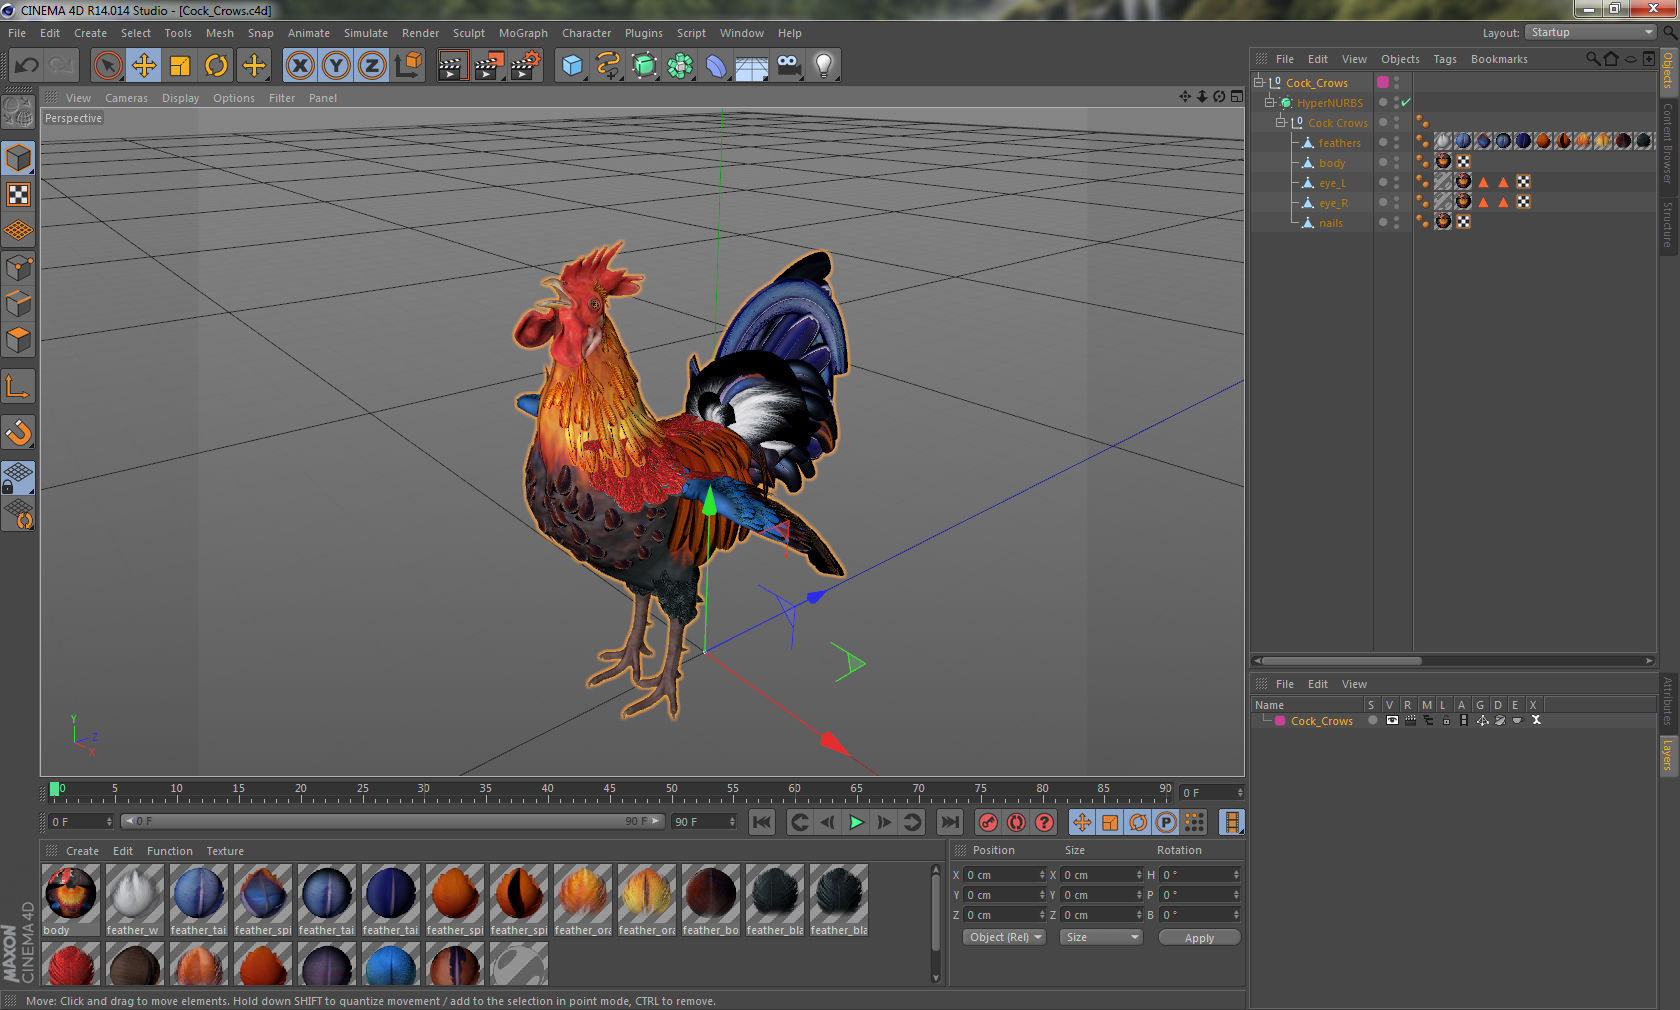Open the Character menu
This screenshot has height=1010, width=1680.
pyautogui.click(x=586, y=33)
